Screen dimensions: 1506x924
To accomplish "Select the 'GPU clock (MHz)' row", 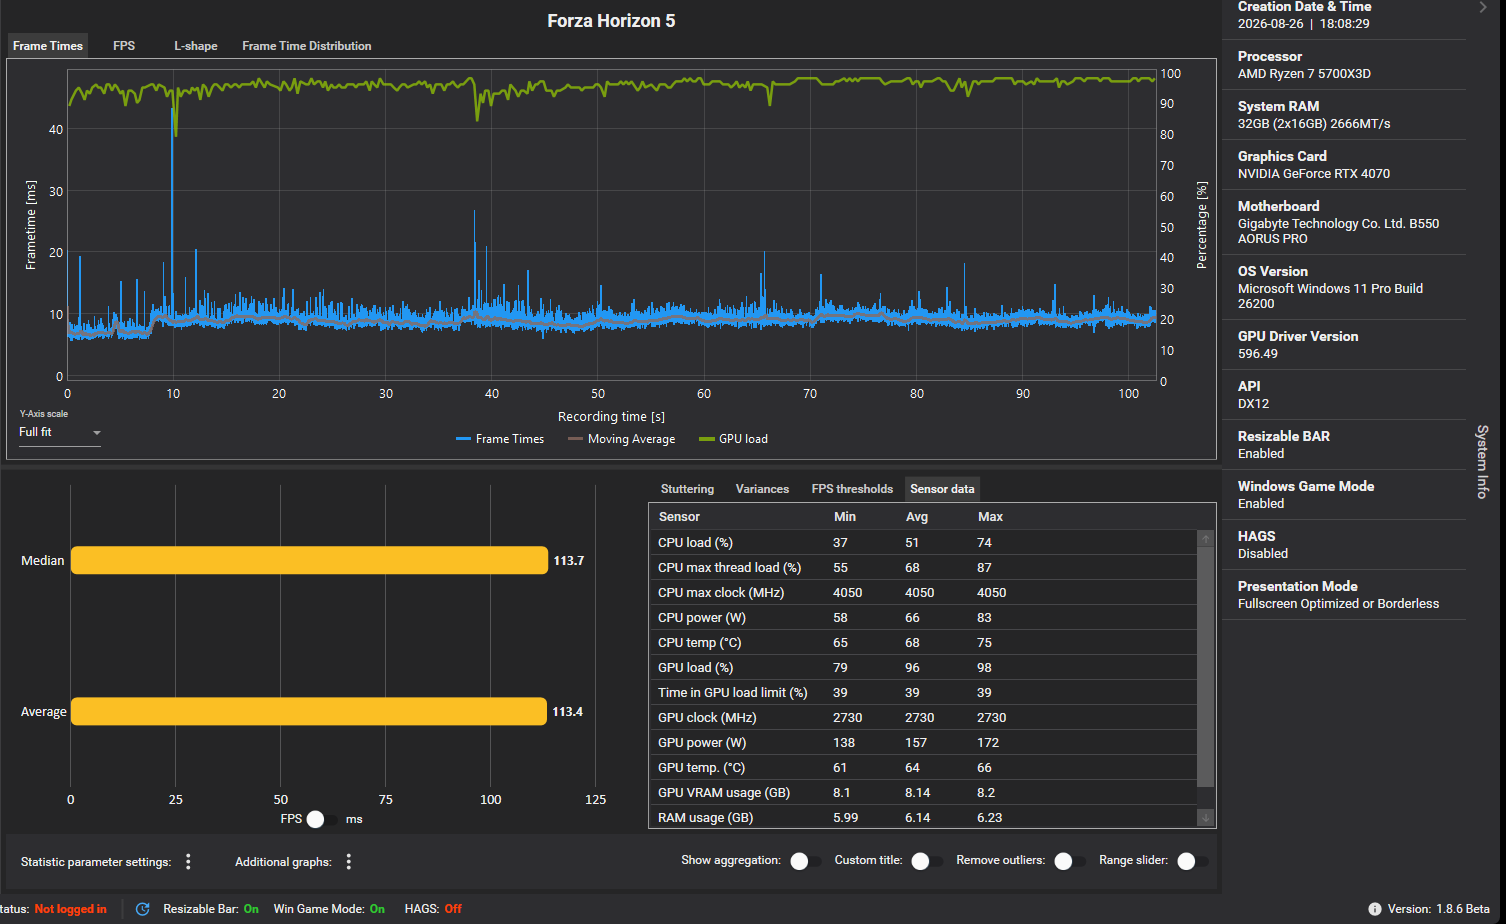I will tap(923, 718).
